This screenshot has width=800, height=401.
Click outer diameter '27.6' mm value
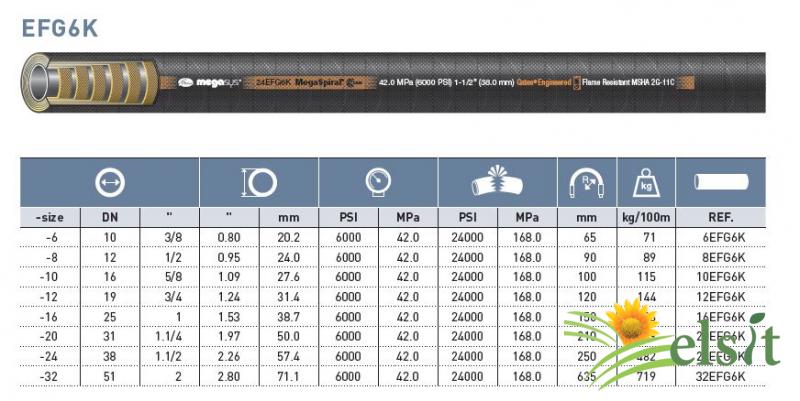[x=289, y=277]
